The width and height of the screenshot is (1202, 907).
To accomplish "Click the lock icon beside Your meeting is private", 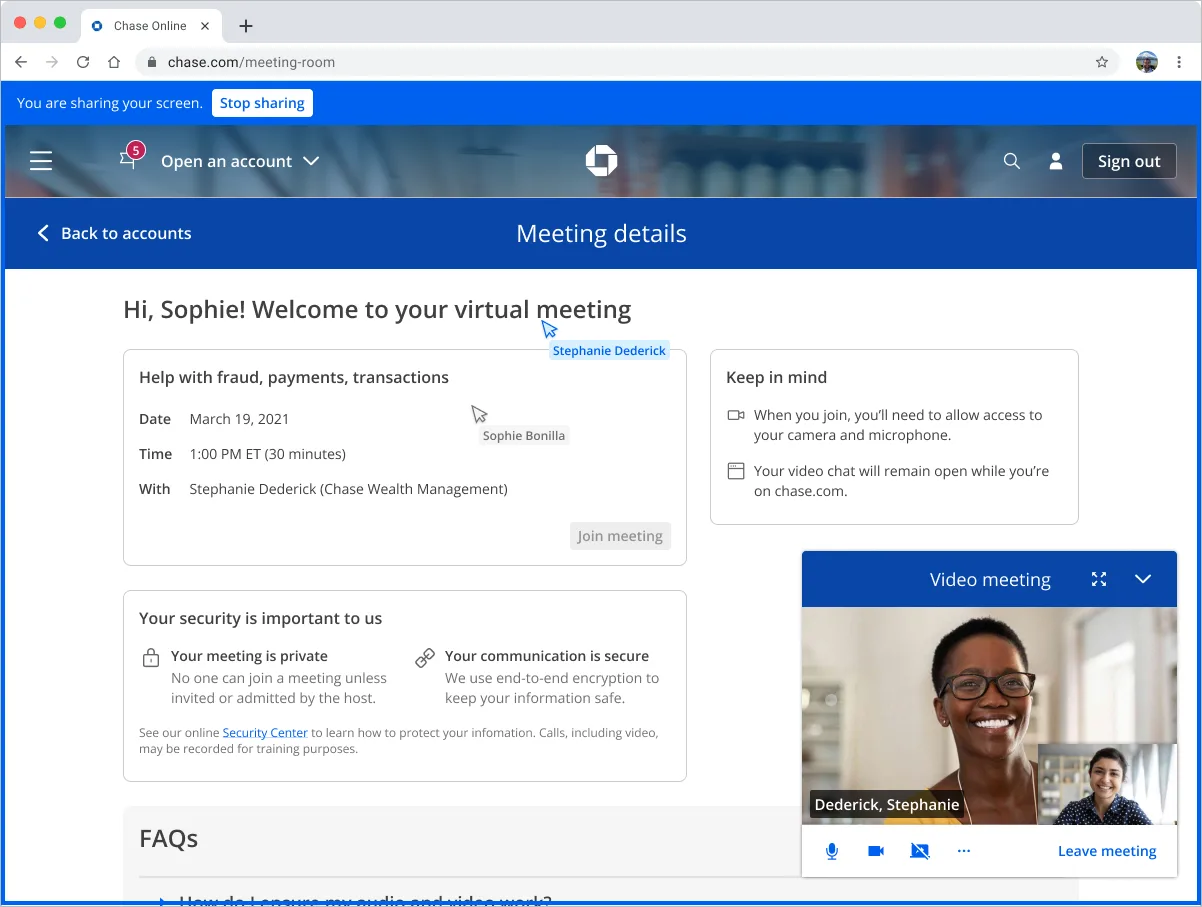I will point(151,658).
